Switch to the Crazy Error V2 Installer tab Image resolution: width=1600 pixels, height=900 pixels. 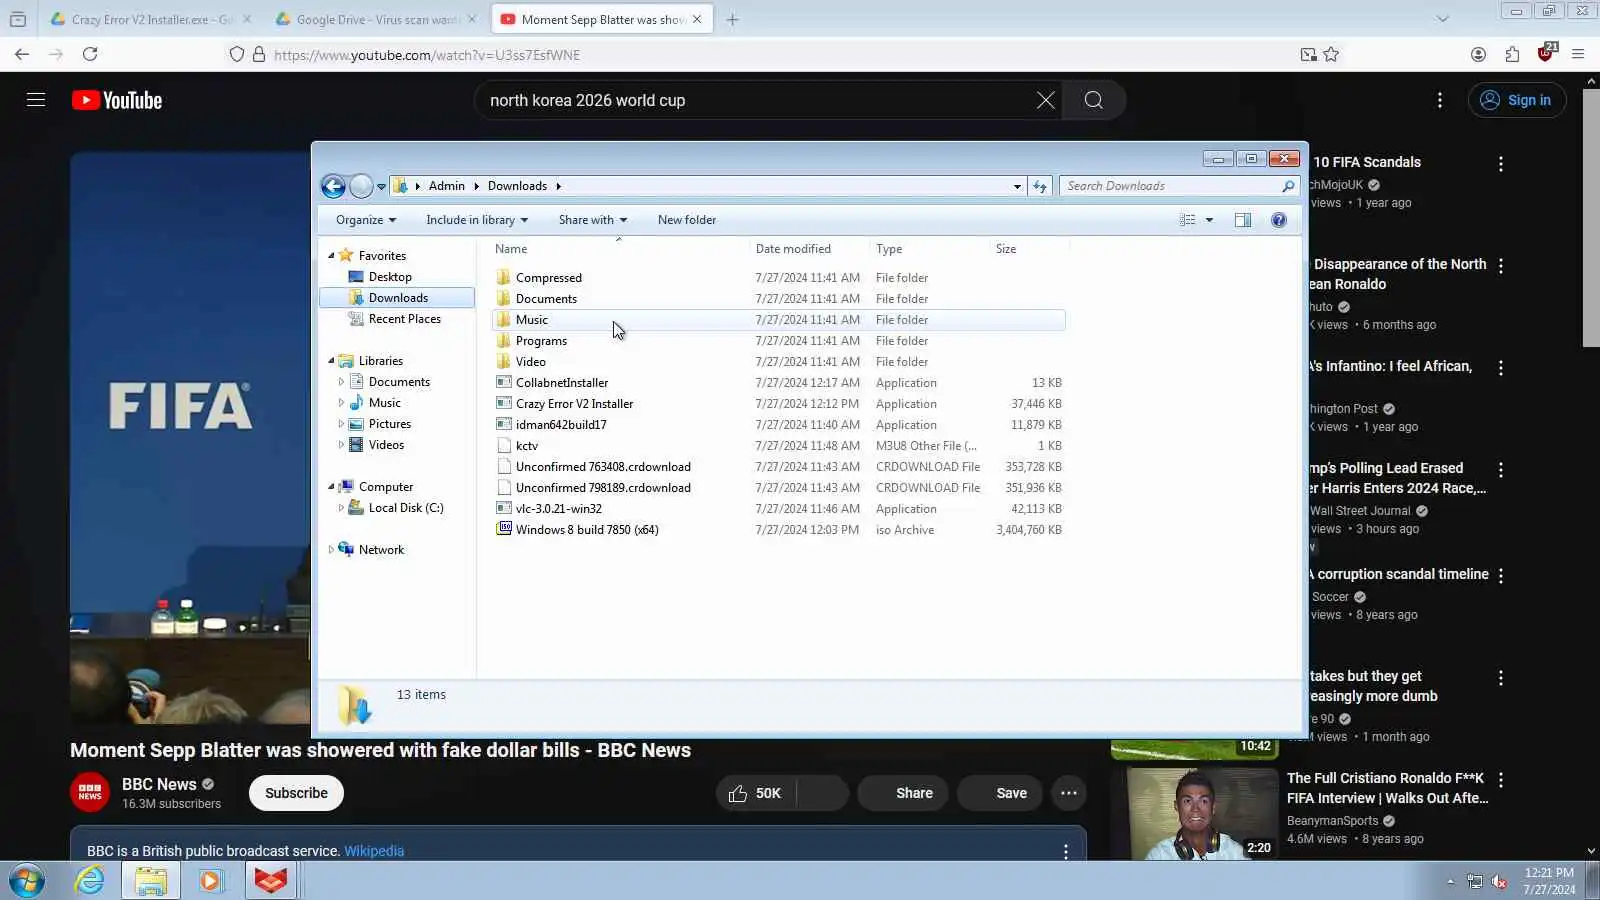[x=150, y=19]
